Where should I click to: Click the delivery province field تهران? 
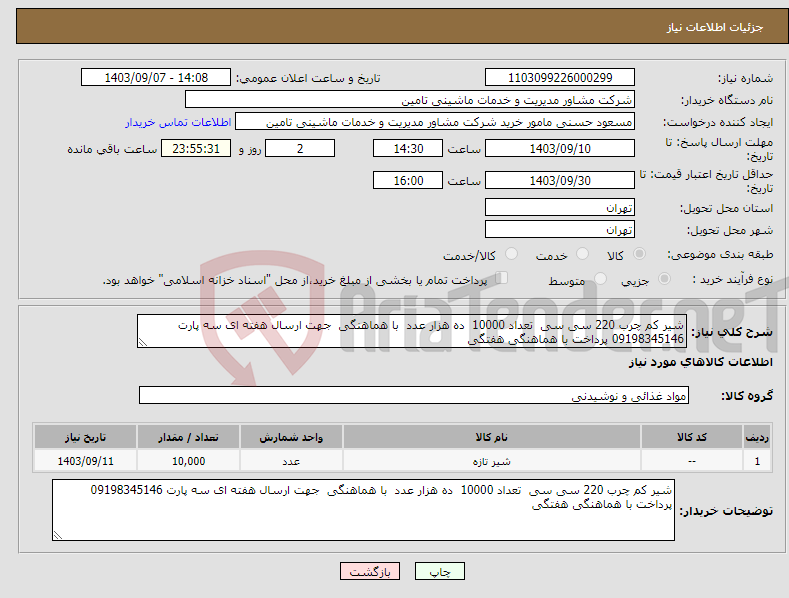[560, 207]
